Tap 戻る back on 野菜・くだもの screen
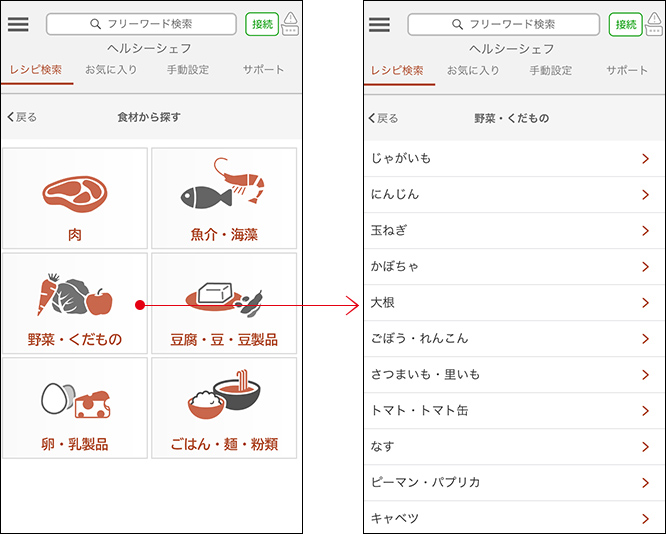The height and width of the screenshot is (534, 666). (x=384, y=118)
